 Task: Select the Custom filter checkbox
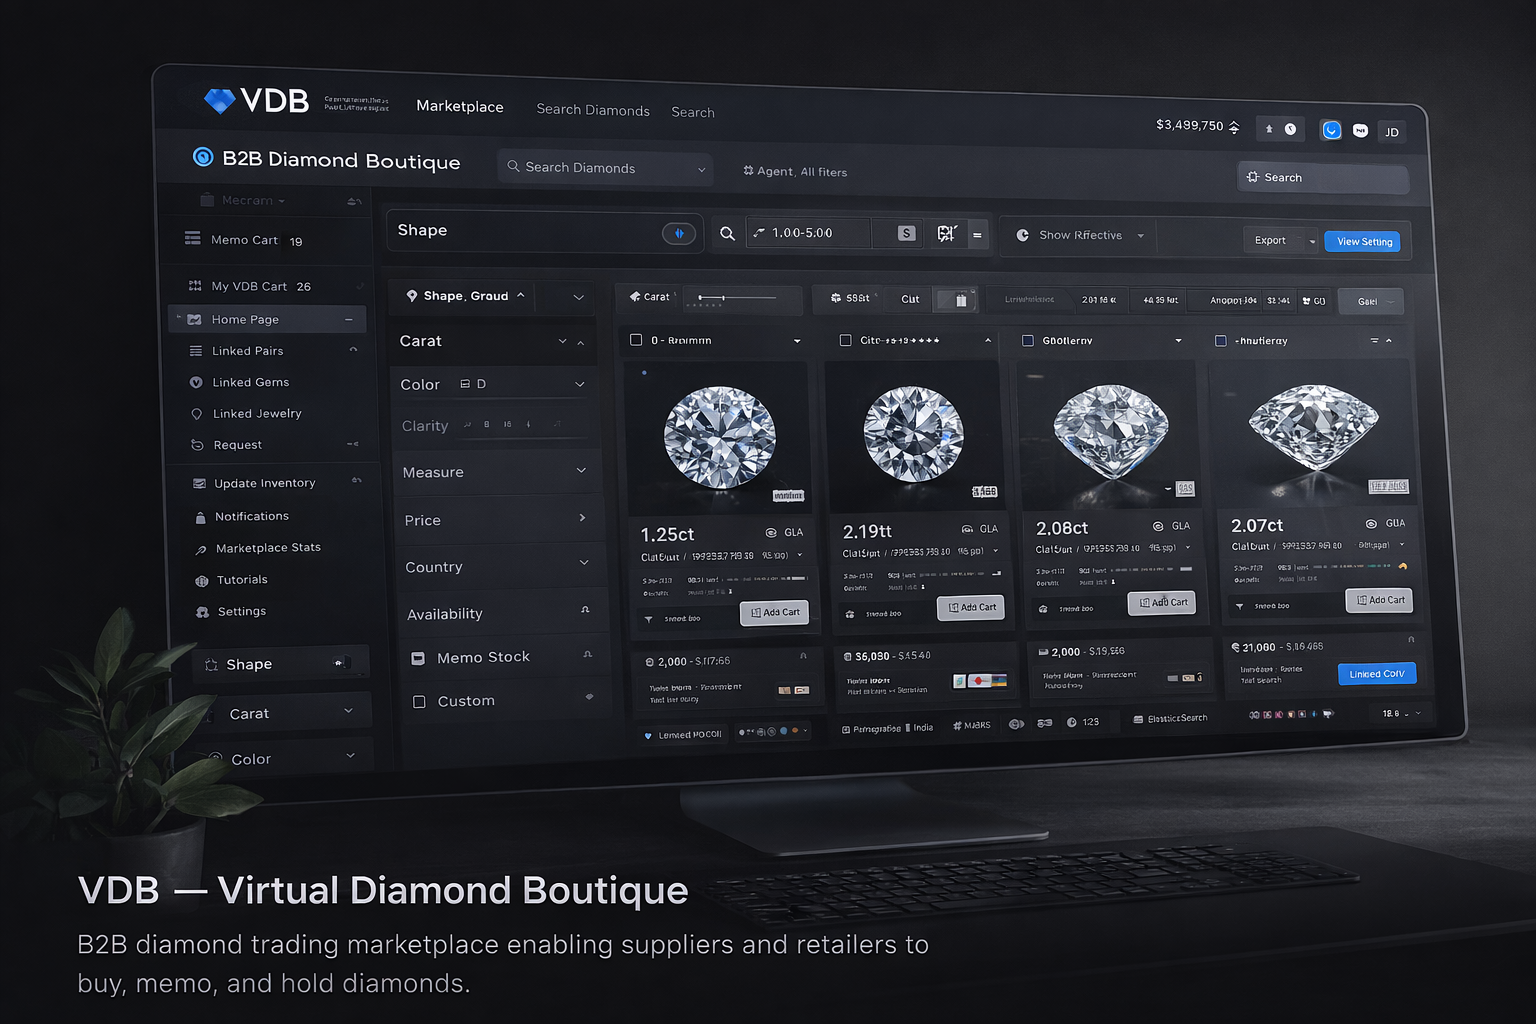click(x=421, y=701)
